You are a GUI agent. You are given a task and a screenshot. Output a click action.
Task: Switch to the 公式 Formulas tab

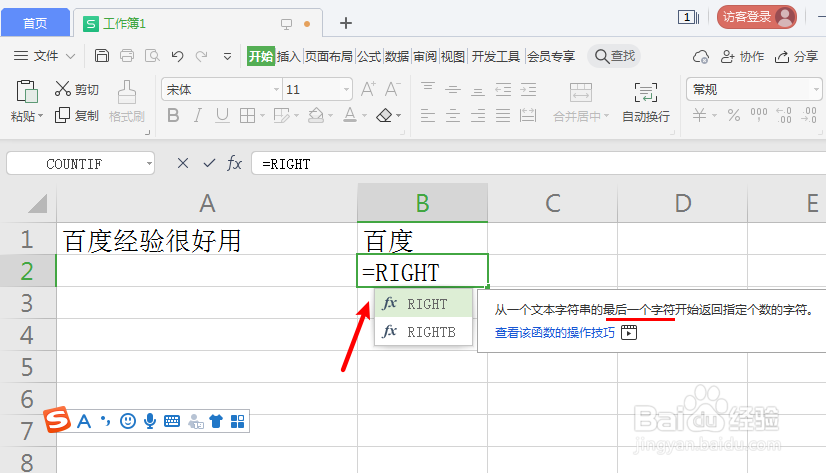point(369,56)
